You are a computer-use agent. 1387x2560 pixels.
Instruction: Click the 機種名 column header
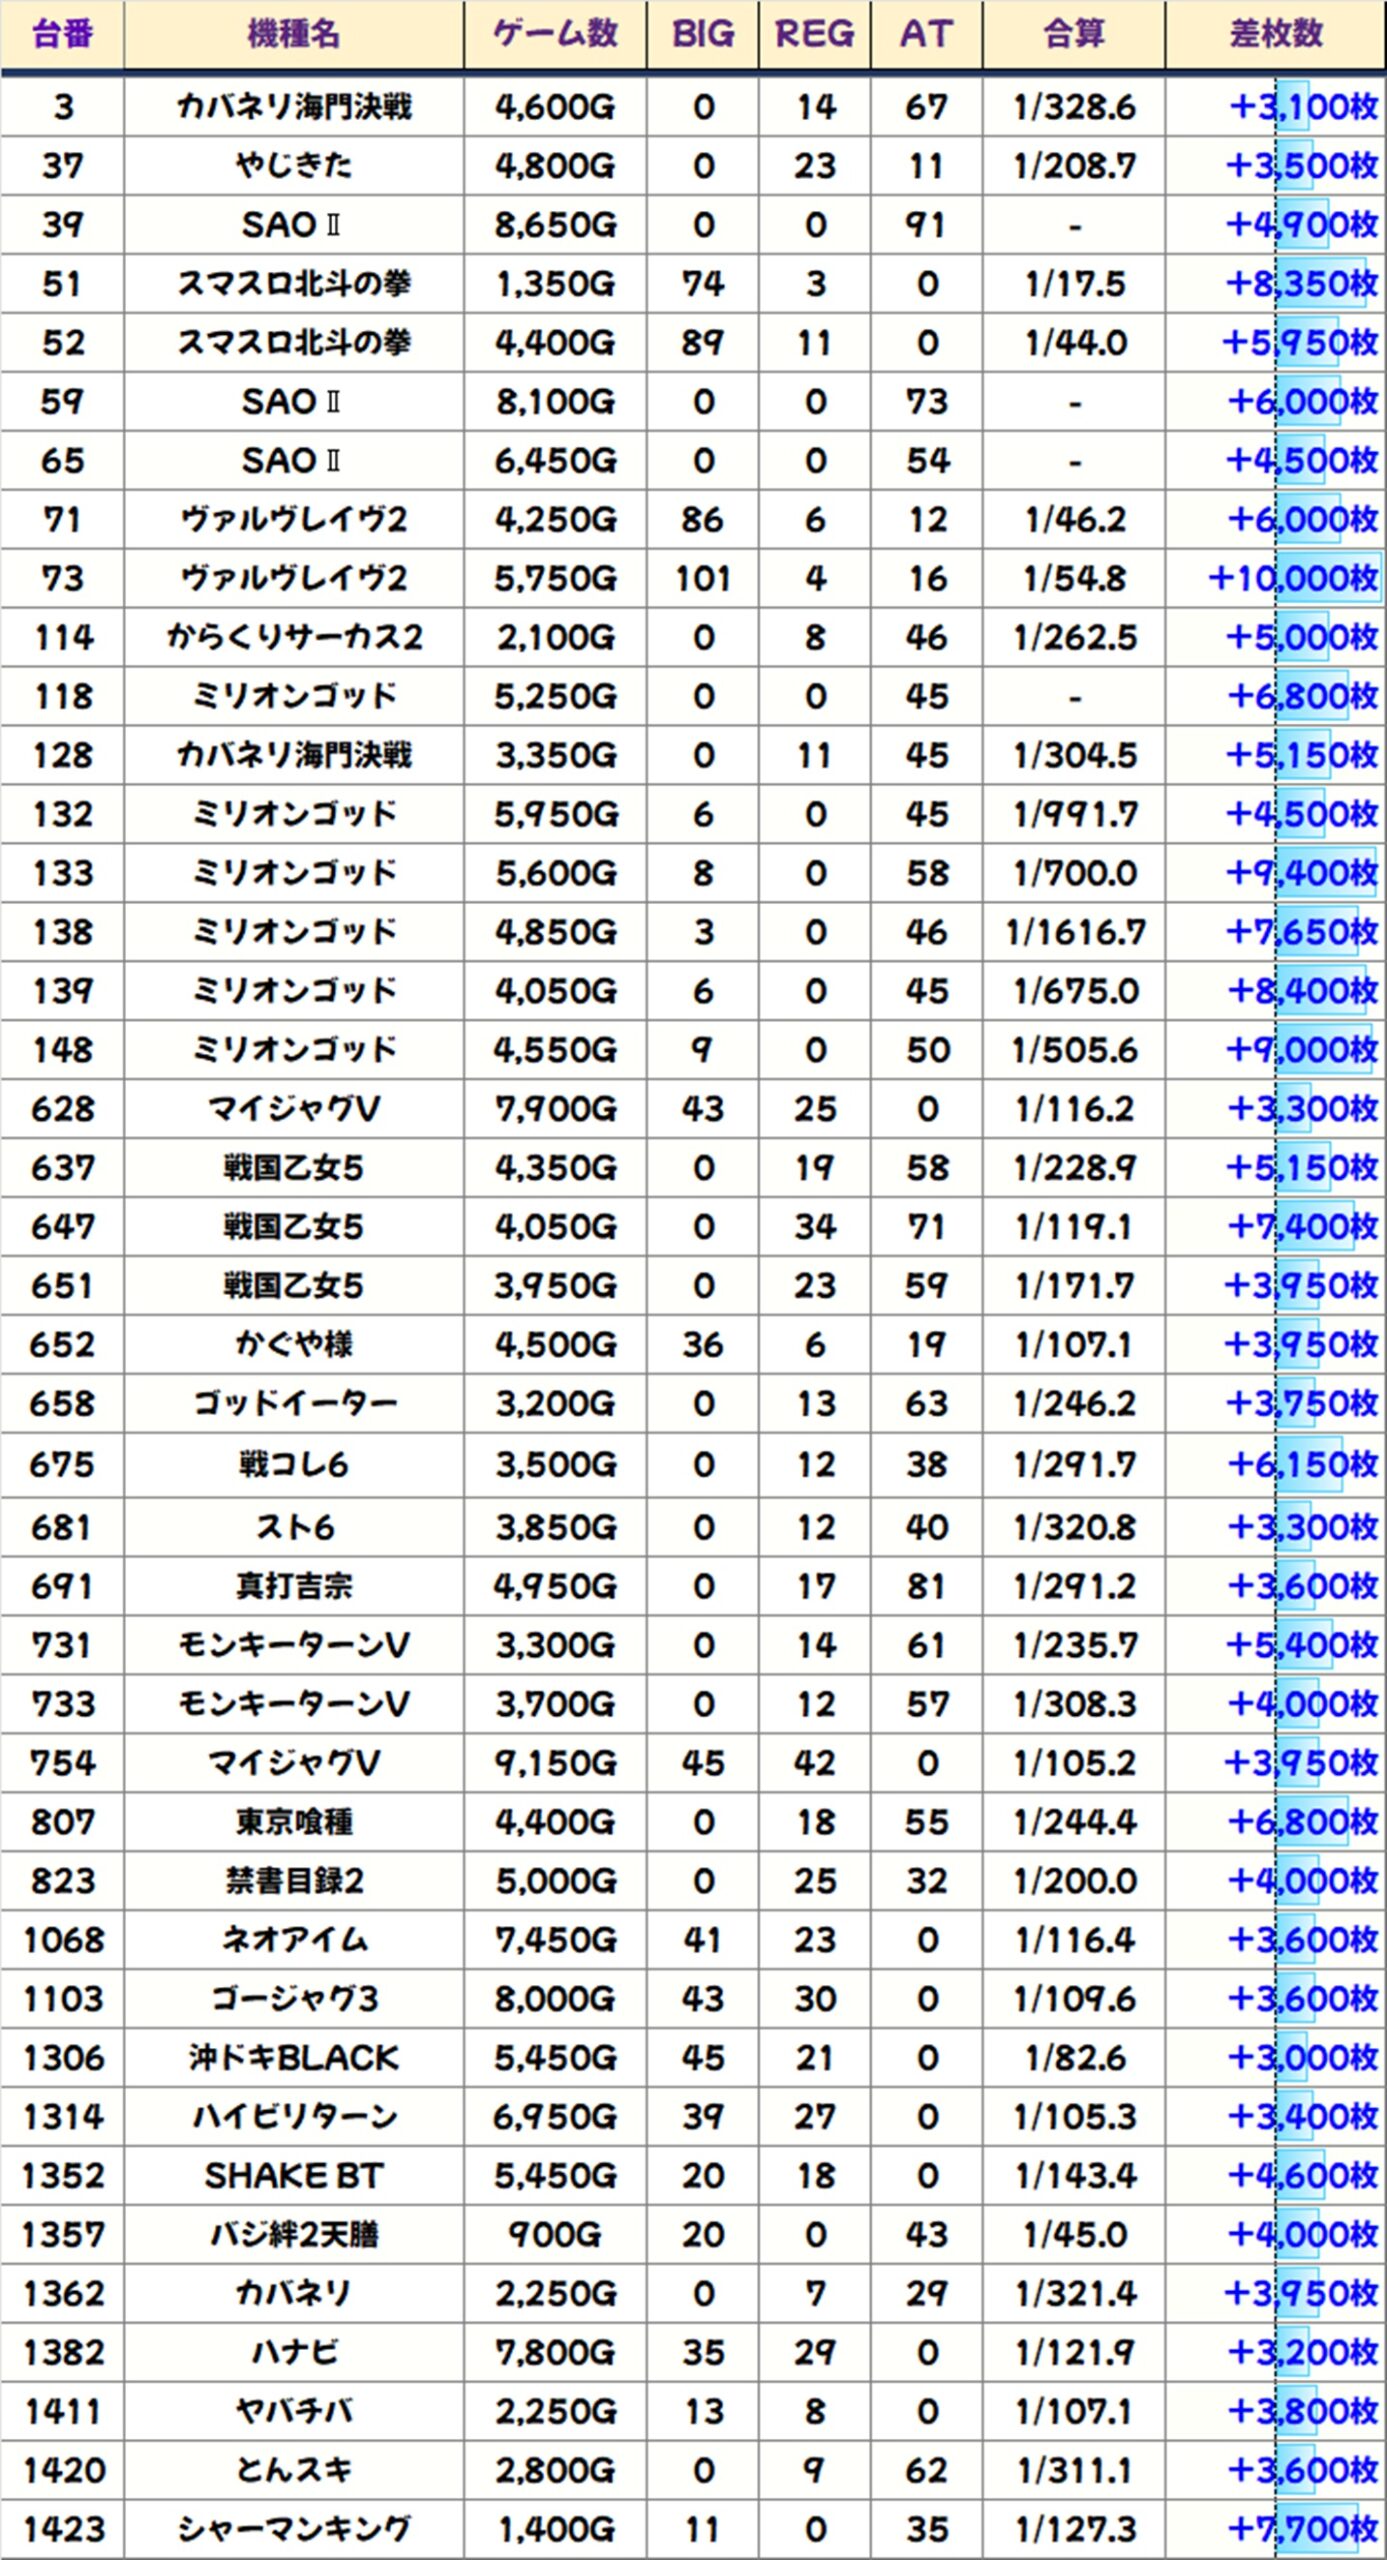(x=294, y=35)
